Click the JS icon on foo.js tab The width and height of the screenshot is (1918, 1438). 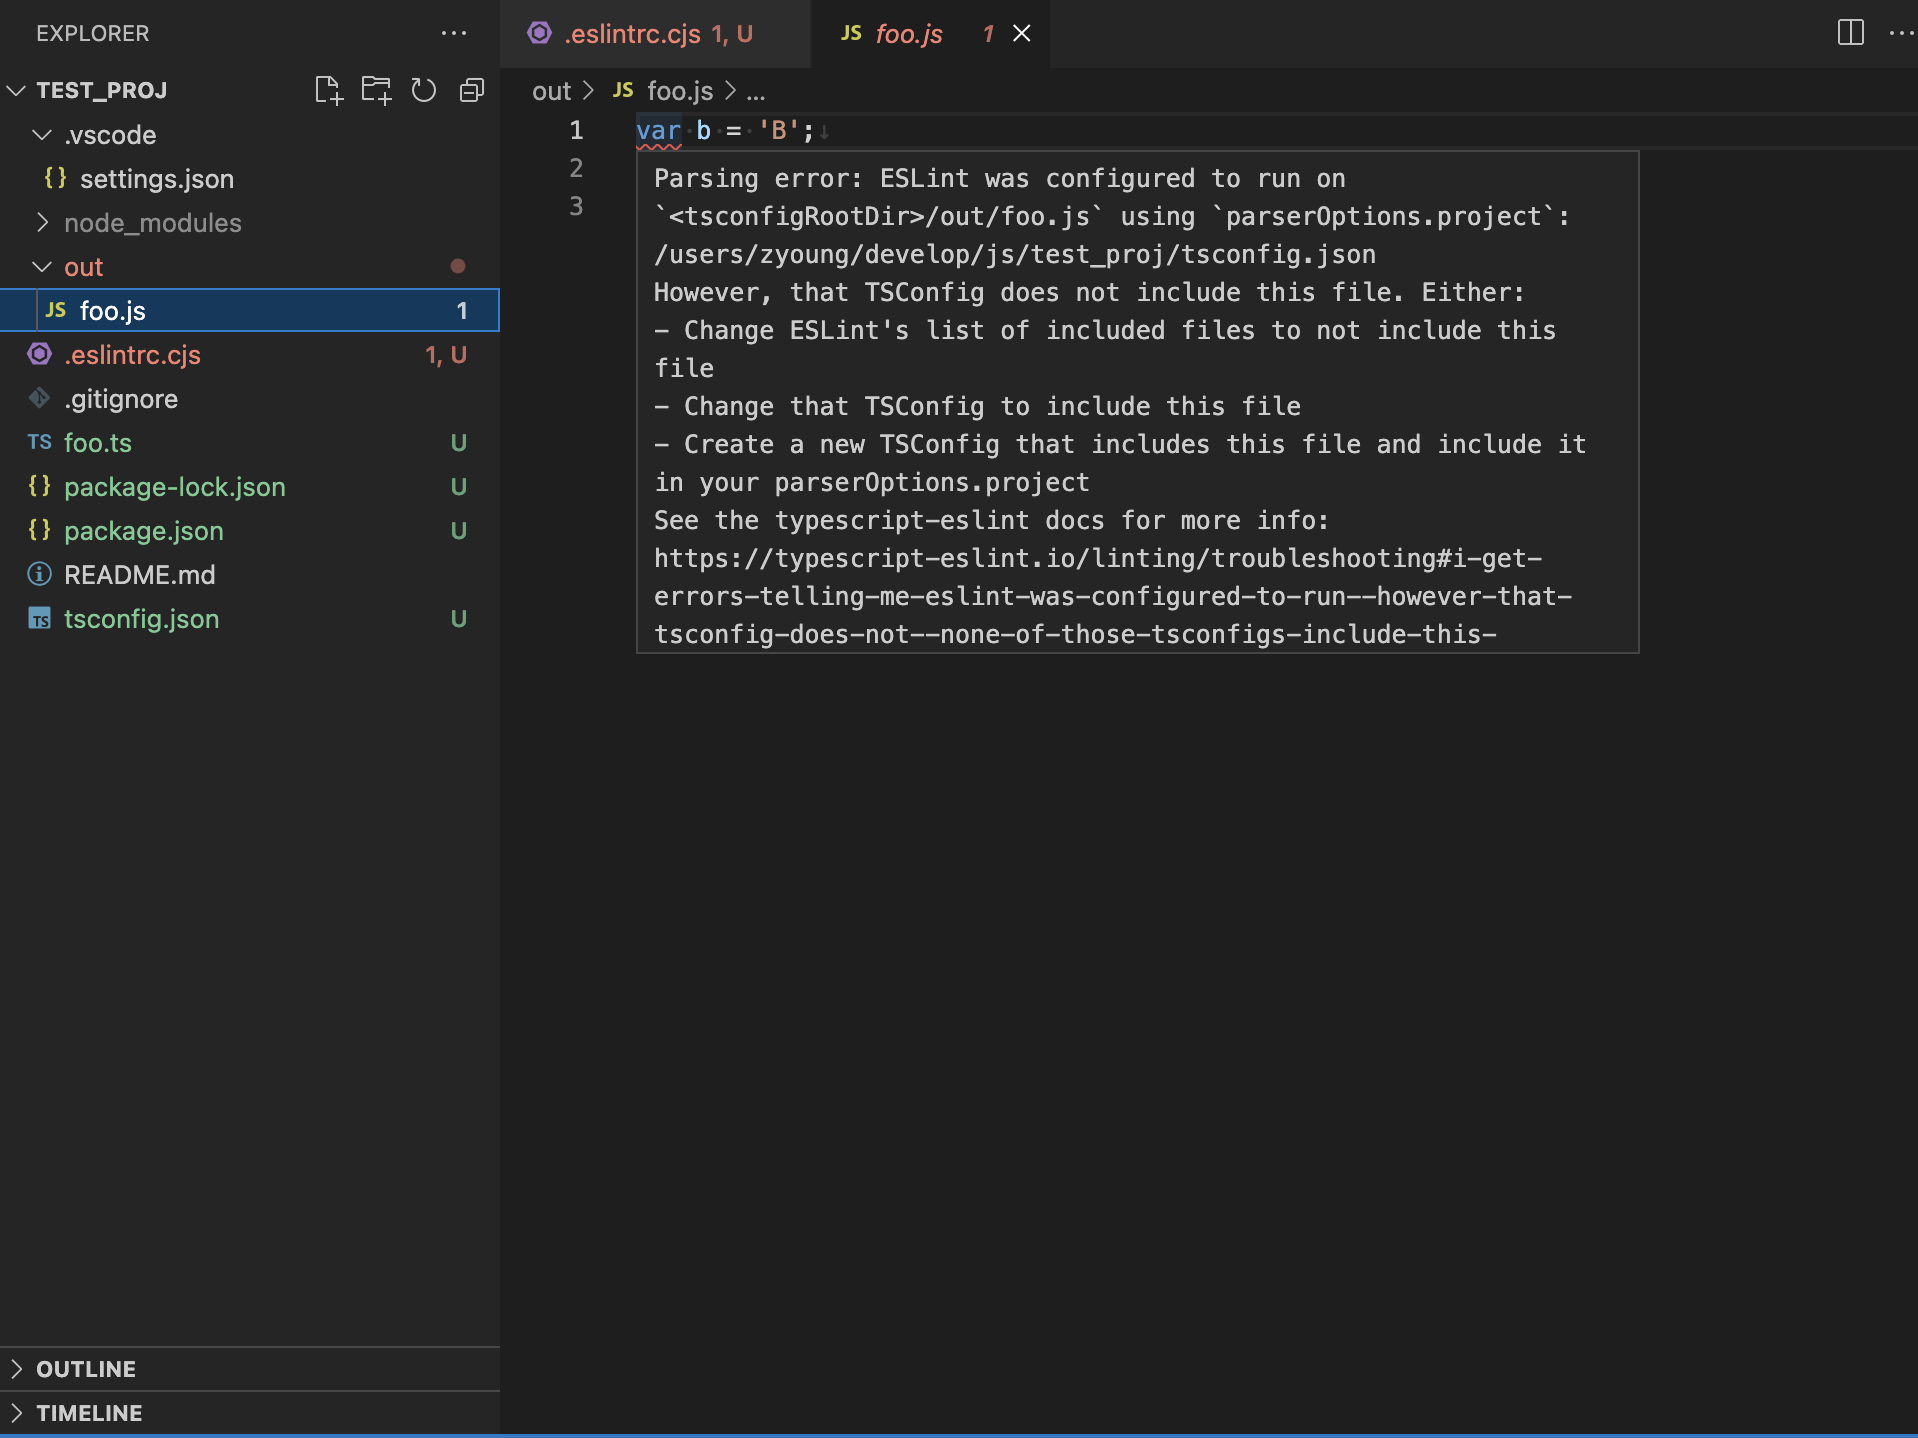(x=851, y=33)
